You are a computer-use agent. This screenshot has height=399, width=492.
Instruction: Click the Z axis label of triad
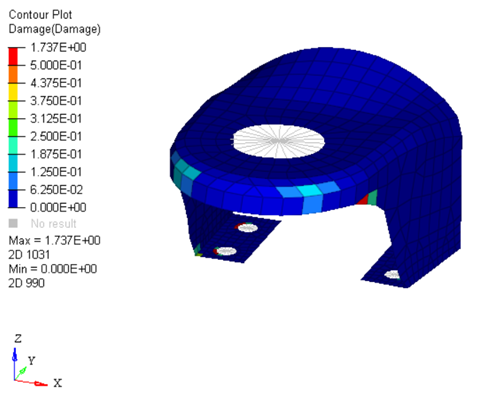[18, 339]
